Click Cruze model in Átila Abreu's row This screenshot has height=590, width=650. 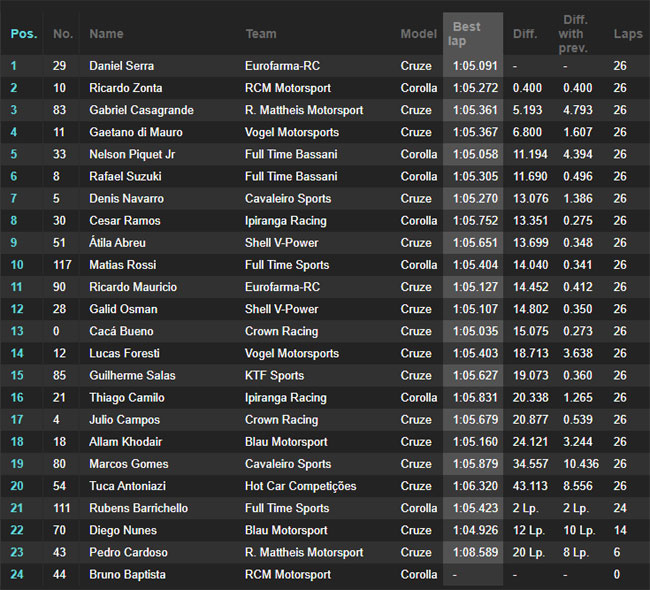(x=416, y=243)
